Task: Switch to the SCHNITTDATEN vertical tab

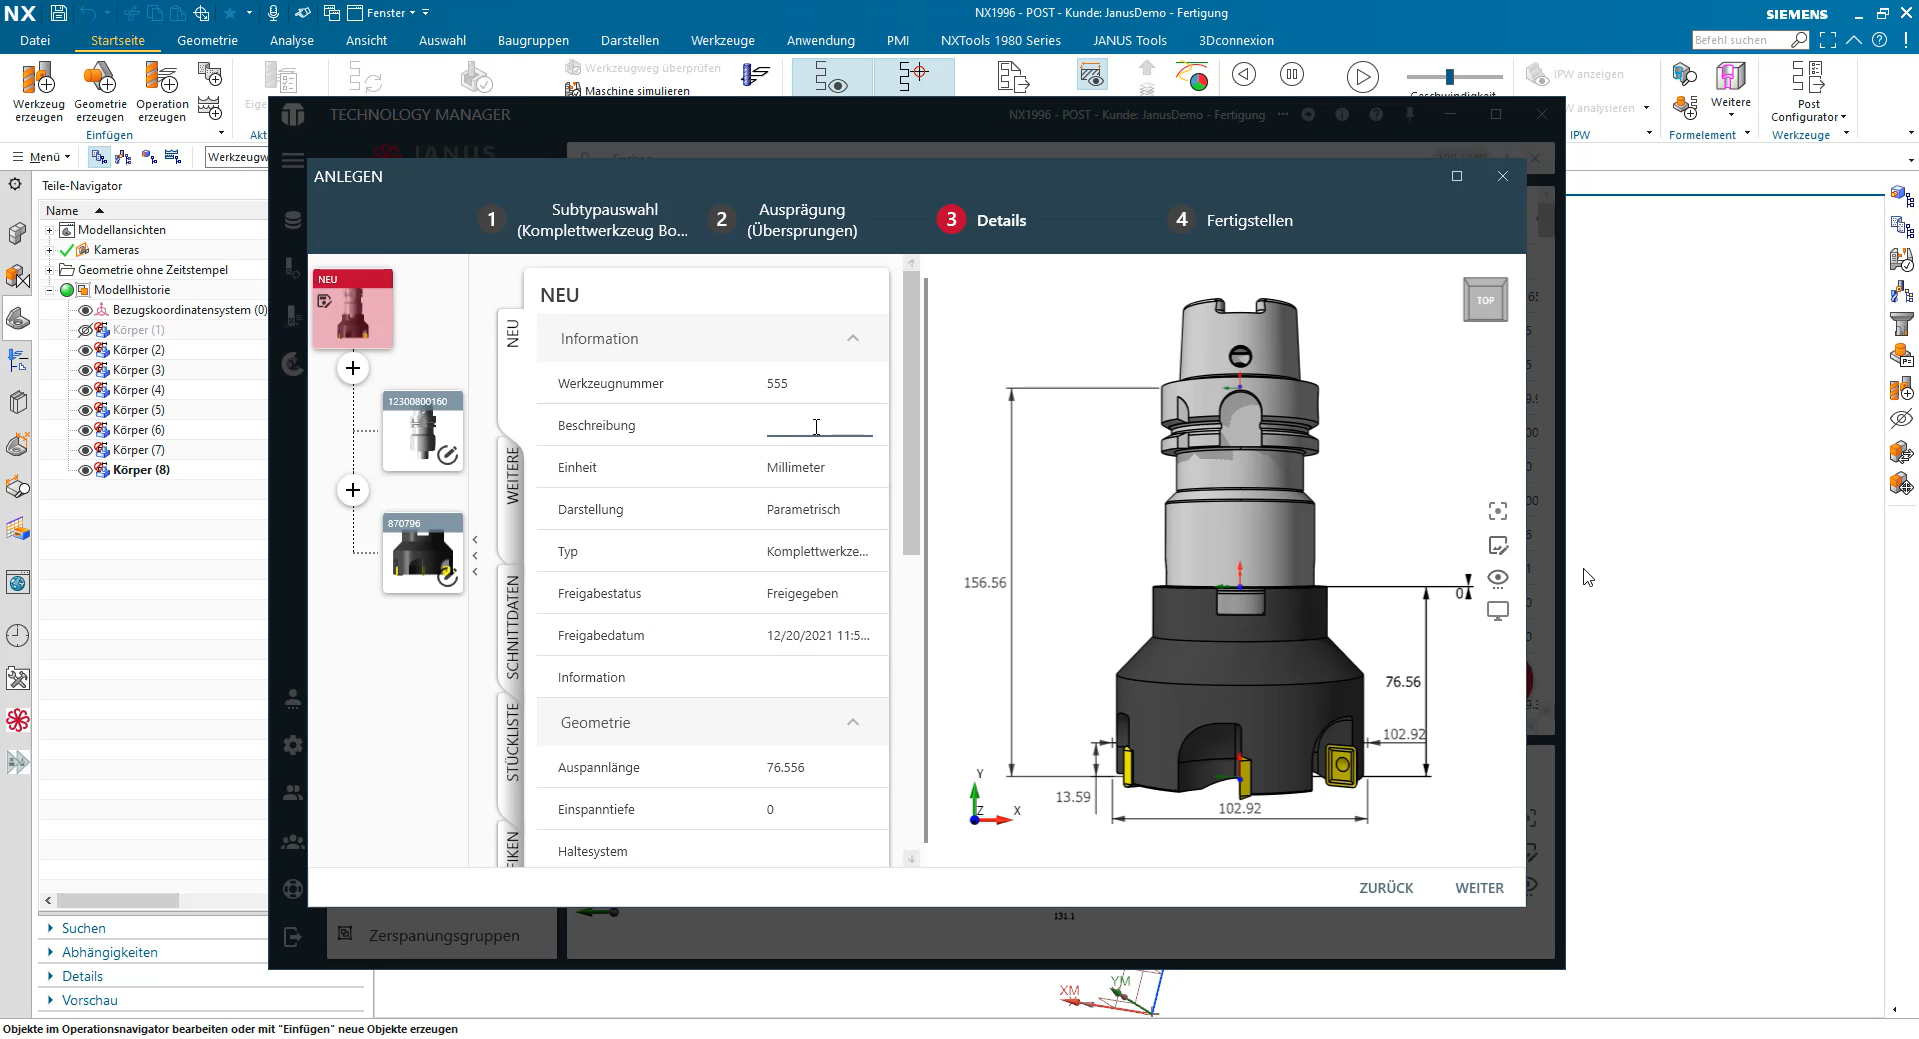Action: [x=512, y=627]
